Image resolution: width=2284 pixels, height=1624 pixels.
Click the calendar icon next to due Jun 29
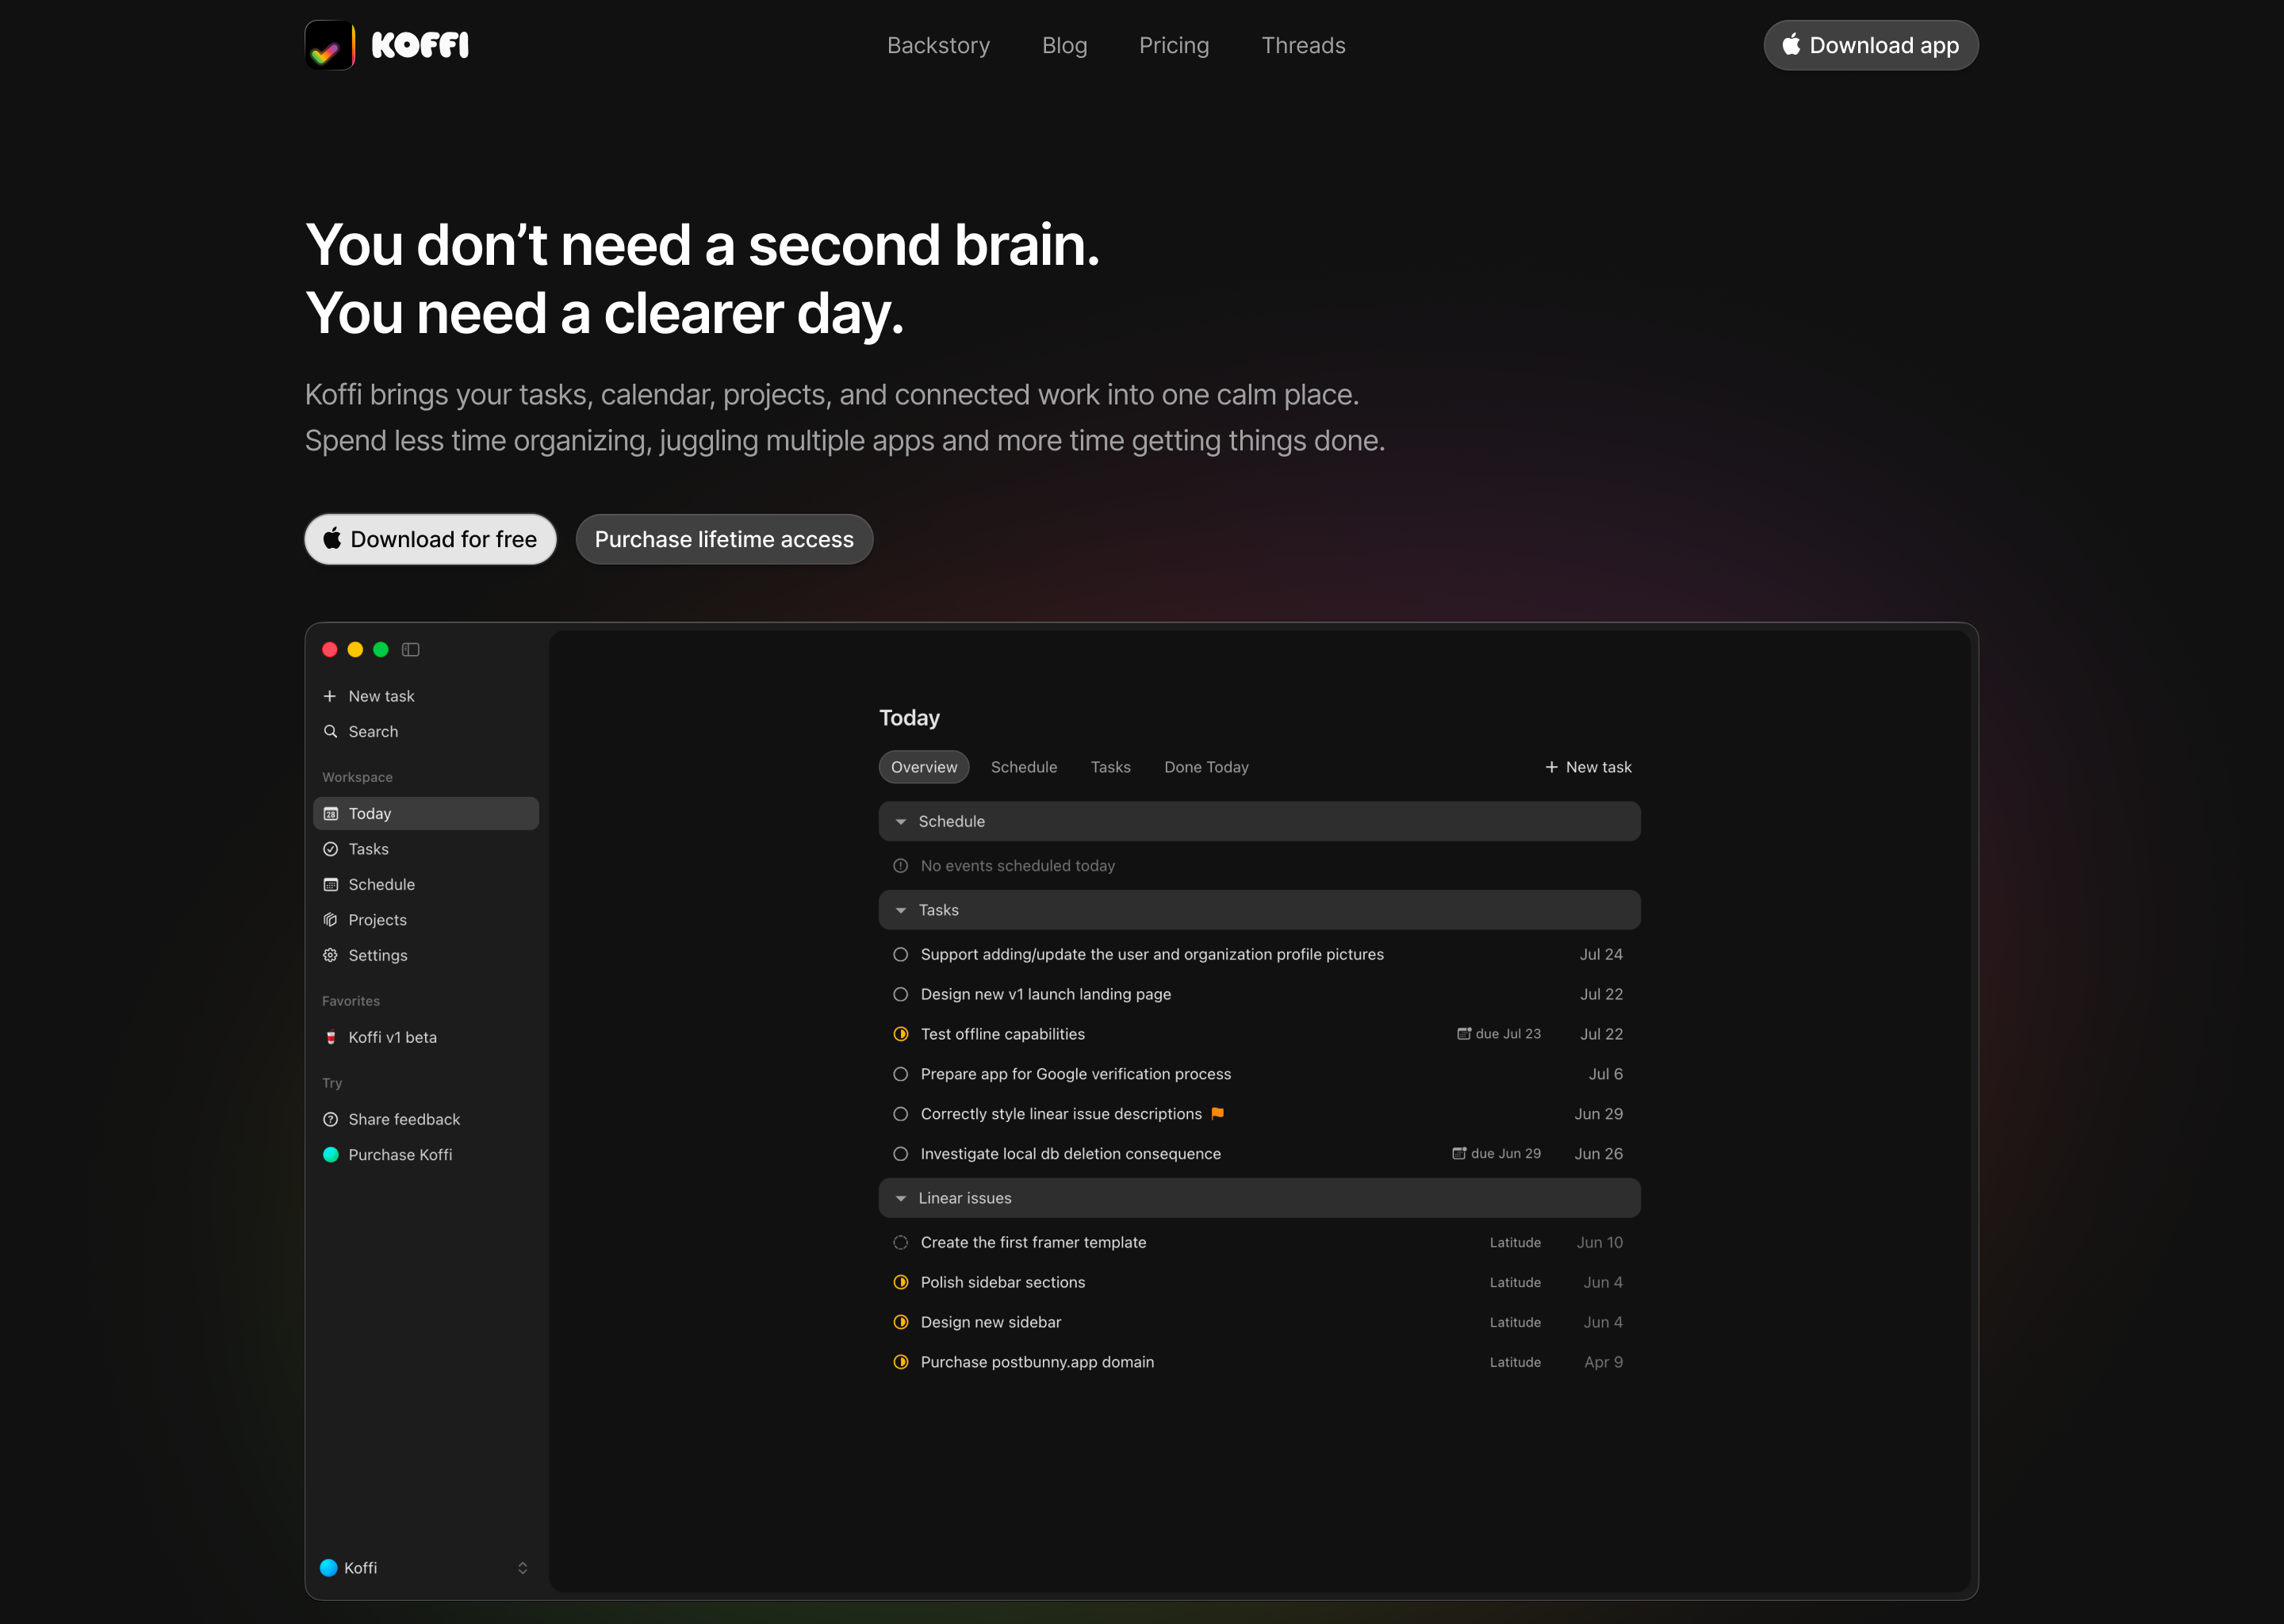coord(1459,1154)
